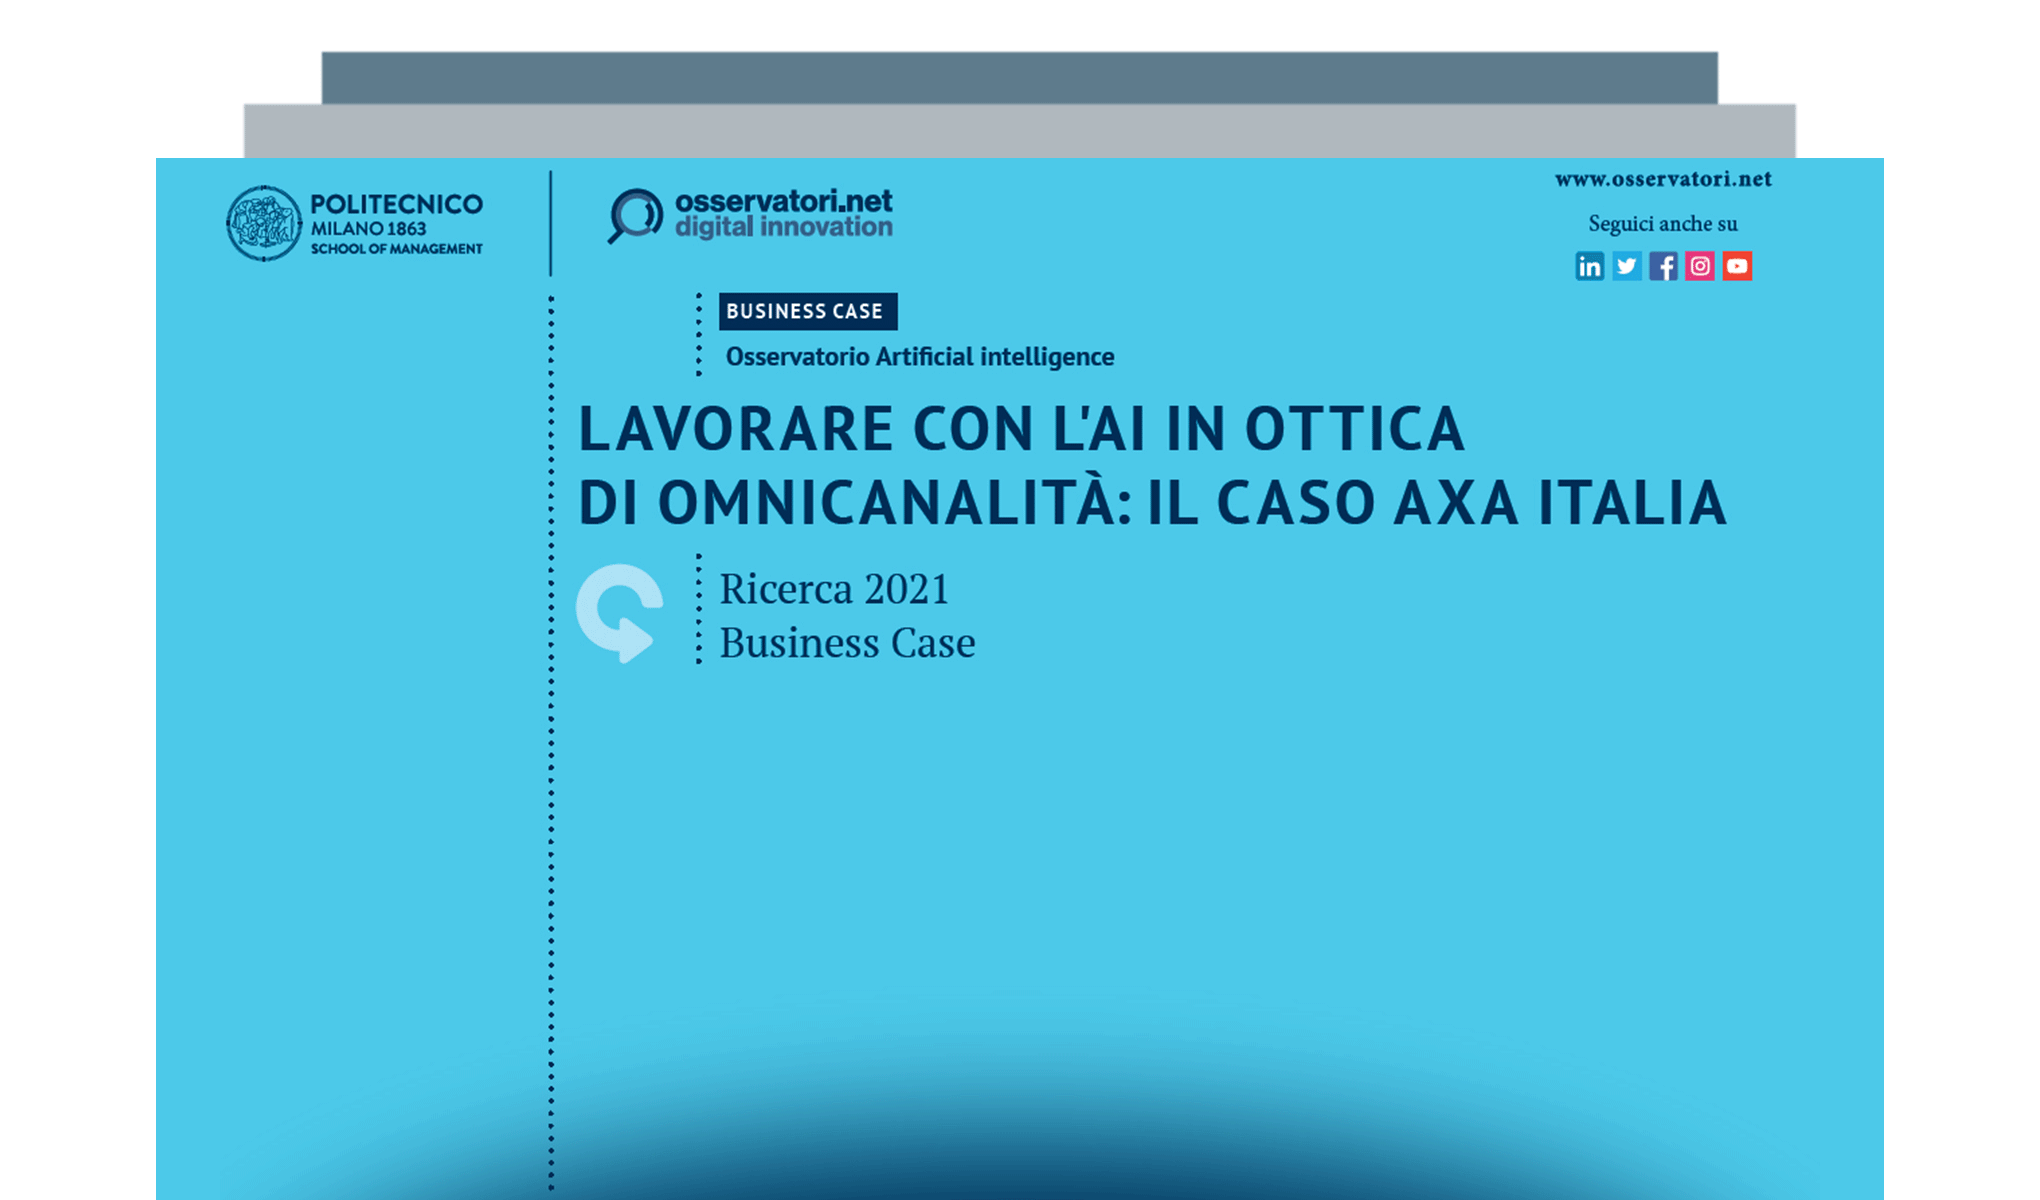Click the YouTube play icon

coord(1738,266)
